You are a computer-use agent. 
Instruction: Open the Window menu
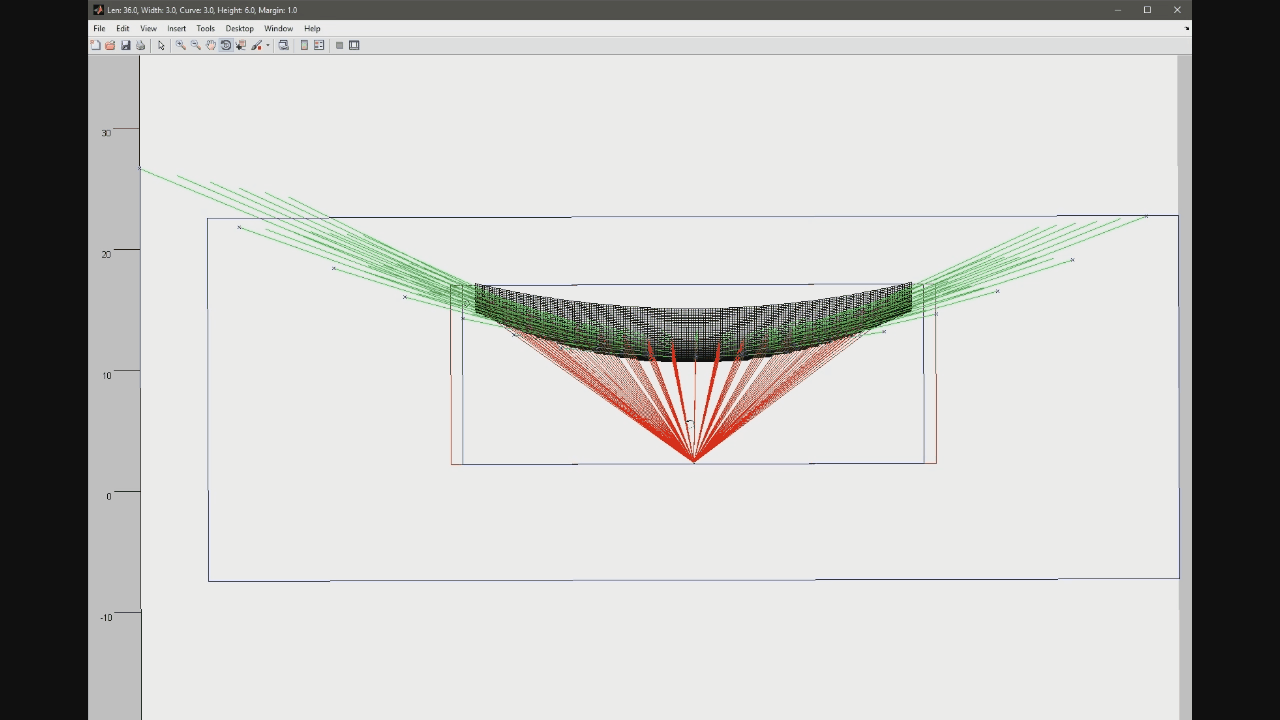[278, 28]
